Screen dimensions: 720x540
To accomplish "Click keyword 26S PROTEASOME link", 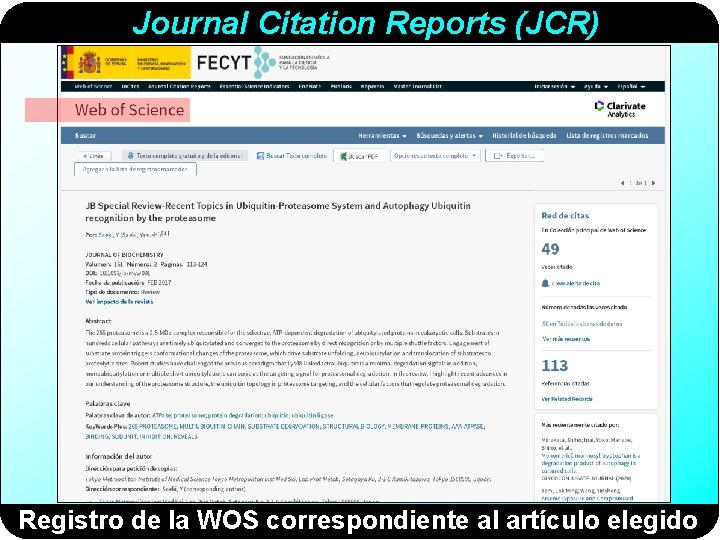I will pyautogui.click(x=152, y=426).
